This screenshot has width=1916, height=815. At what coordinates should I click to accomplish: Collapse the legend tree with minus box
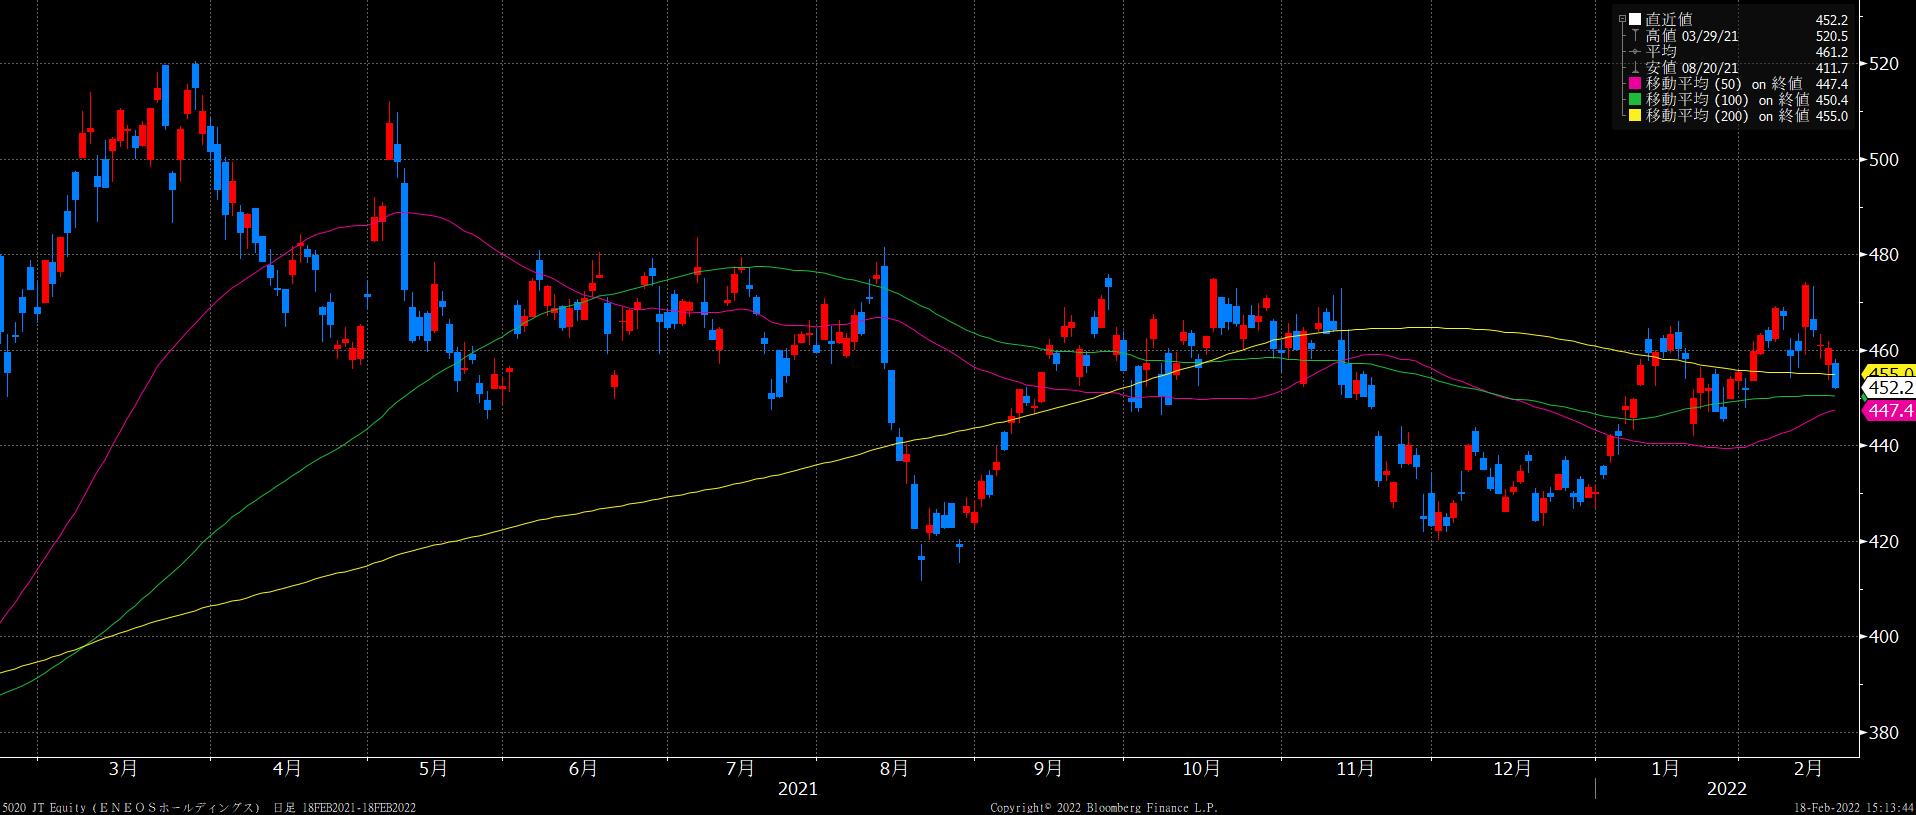click(x=1622, y=19)
